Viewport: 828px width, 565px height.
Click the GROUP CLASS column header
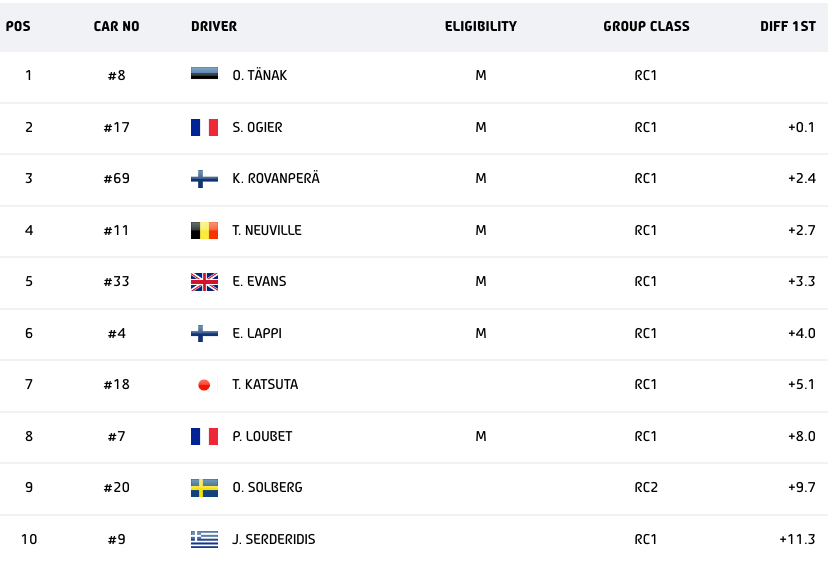tap(646, 27)
